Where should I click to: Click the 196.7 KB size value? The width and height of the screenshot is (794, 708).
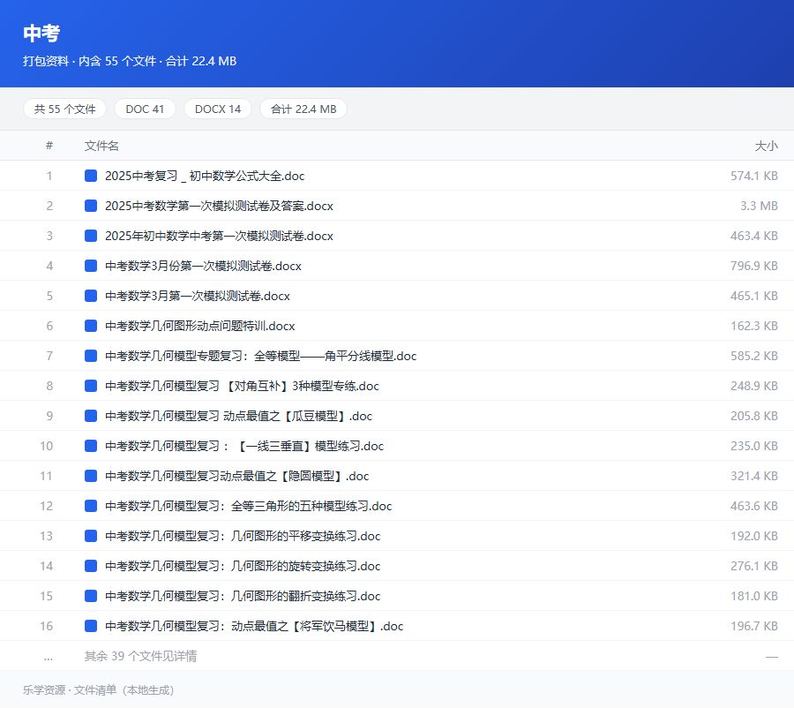pos(754,626)
